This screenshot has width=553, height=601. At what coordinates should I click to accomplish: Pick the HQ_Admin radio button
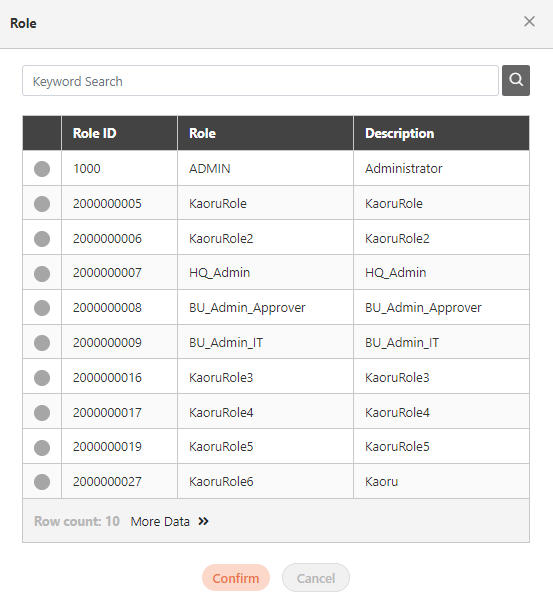pyautogui.click(x=42, y=274)
